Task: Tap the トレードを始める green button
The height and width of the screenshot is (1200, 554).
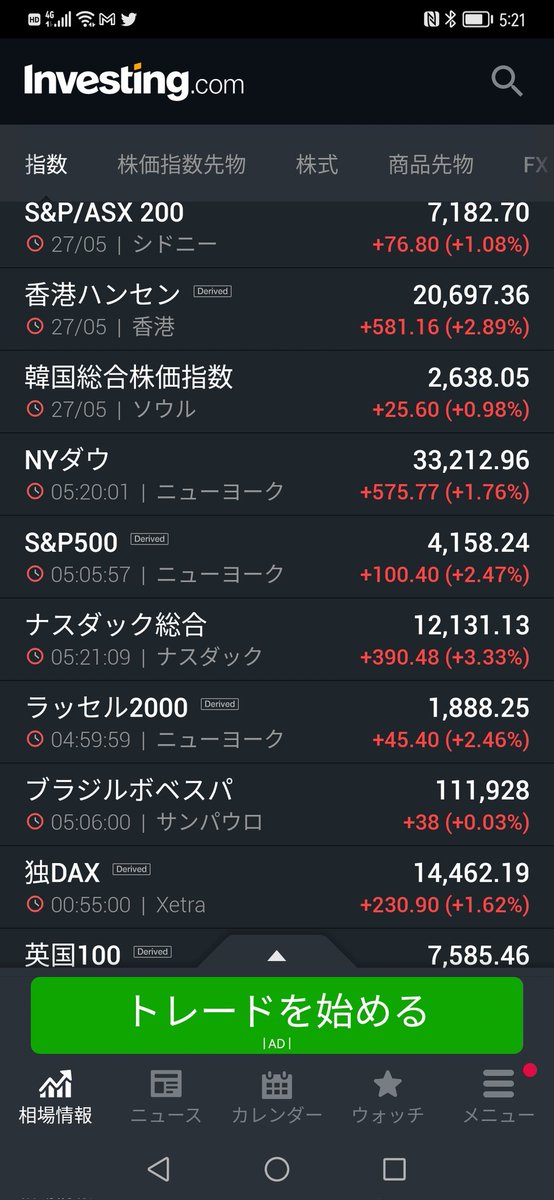Action: 277,1015
